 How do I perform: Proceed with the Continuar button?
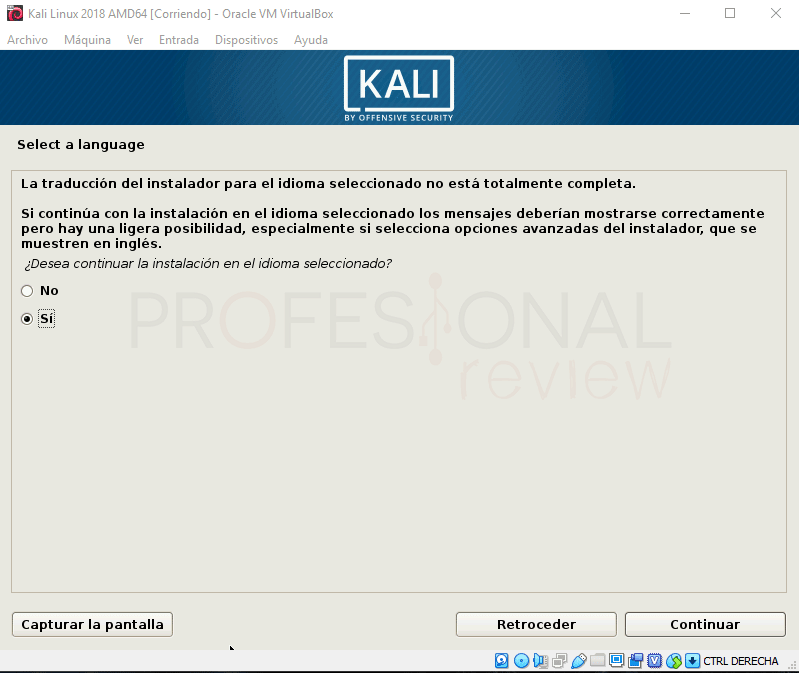(x=705, y=625)
